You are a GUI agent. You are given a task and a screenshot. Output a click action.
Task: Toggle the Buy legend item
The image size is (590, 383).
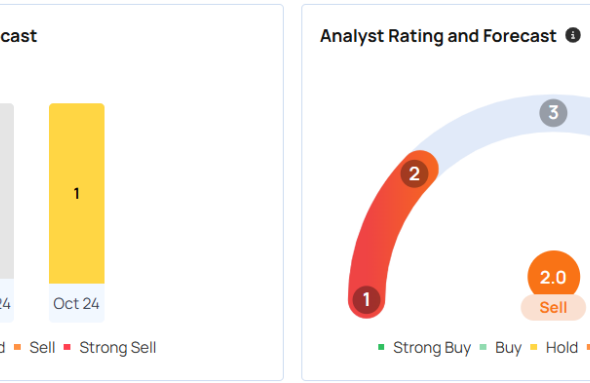pyautogui.click(x=501, y=348)
